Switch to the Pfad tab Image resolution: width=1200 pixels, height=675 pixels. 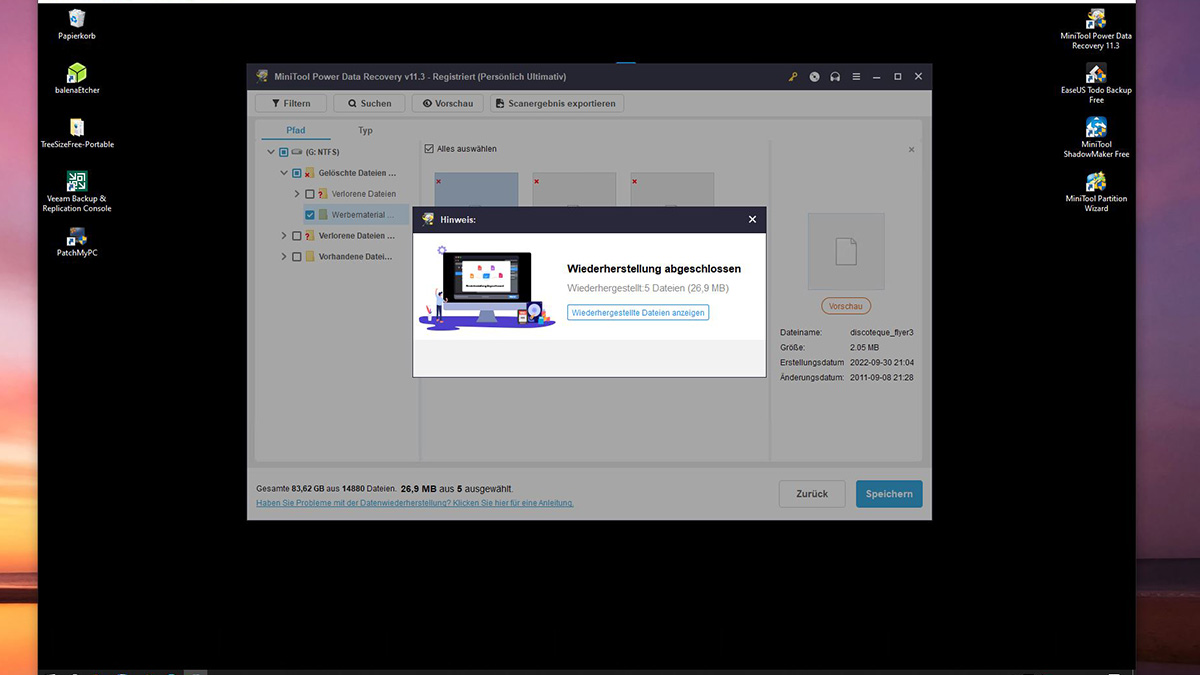tap(296, 130)
